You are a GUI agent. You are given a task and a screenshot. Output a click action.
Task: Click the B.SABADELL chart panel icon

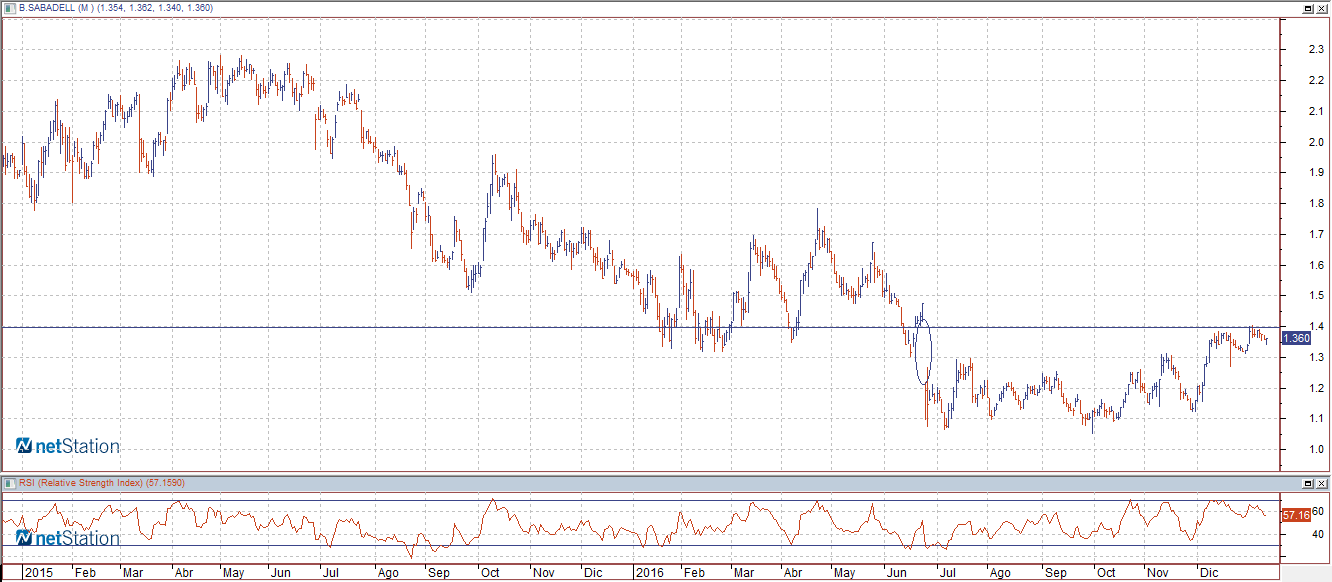tap(10, 7)
